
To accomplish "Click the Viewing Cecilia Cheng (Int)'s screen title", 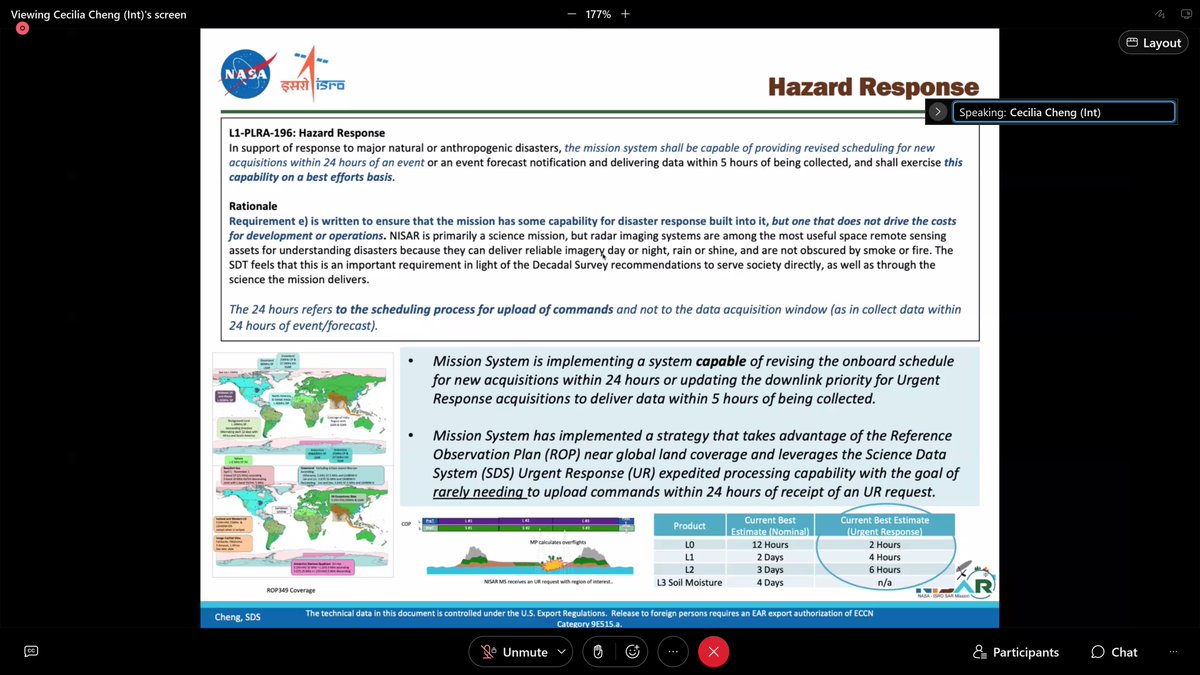I will 98,14.
